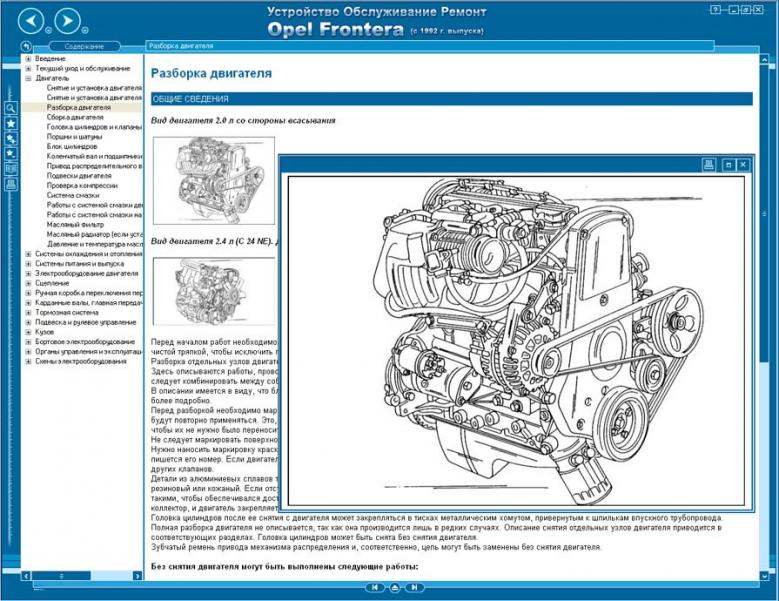779x601 pixels.
Task: Click the tree horizontal scrollbar left arrow
Action: [26, 576]
